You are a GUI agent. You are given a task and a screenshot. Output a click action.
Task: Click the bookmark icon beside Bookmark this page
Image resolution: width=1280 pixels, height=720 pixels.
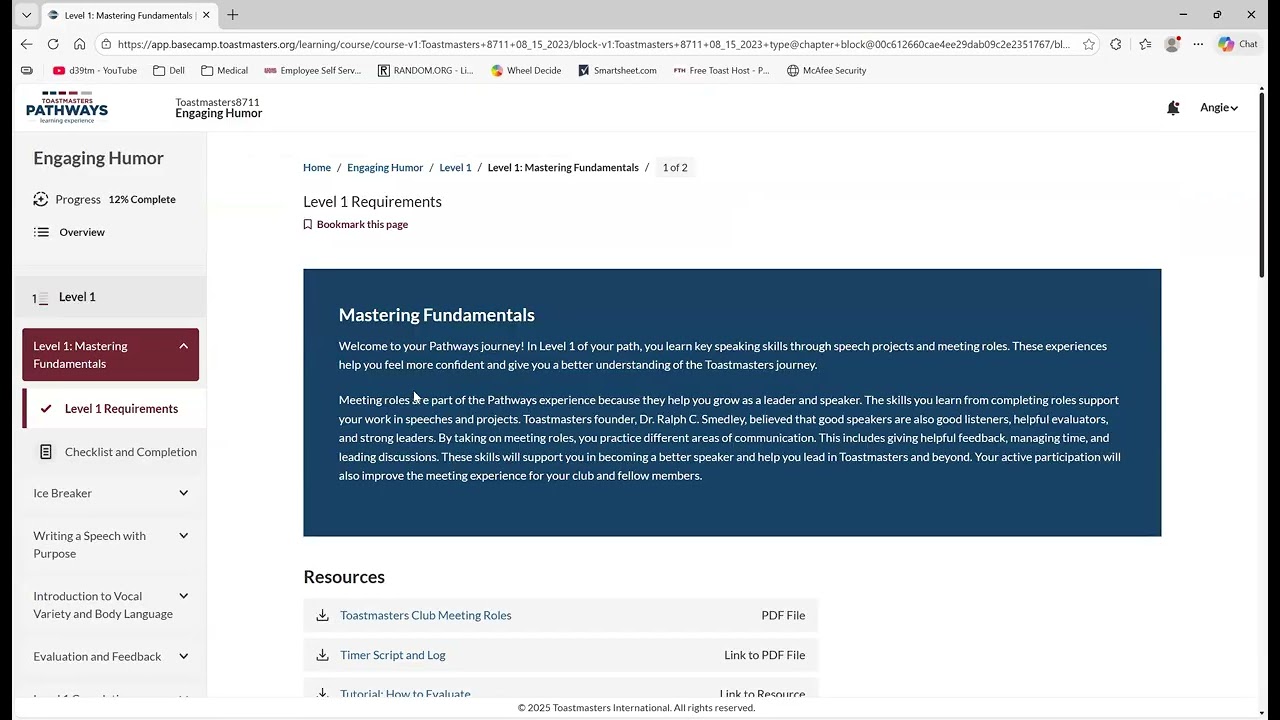pyautogui.click(x=308, y=225)
